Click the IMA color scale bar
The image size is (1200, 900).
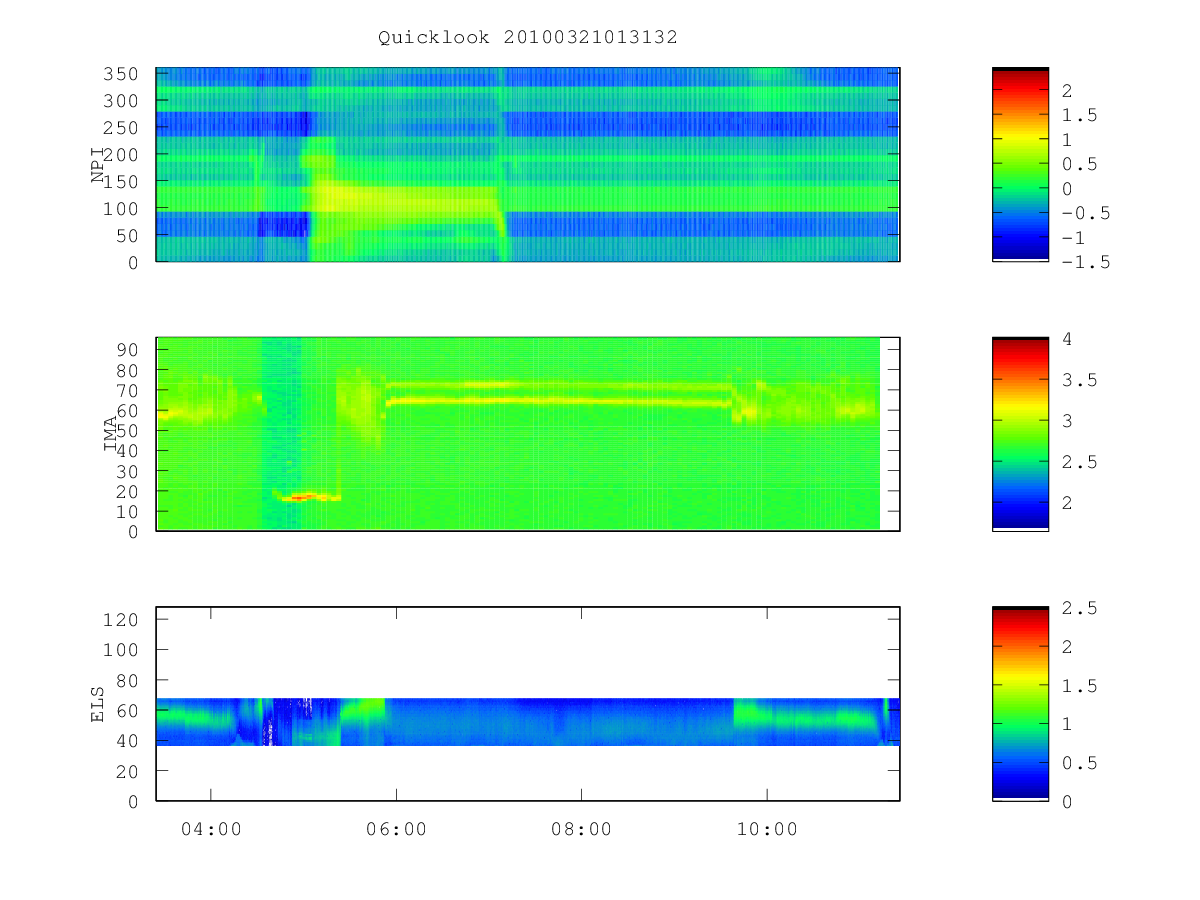[1020, 434]
